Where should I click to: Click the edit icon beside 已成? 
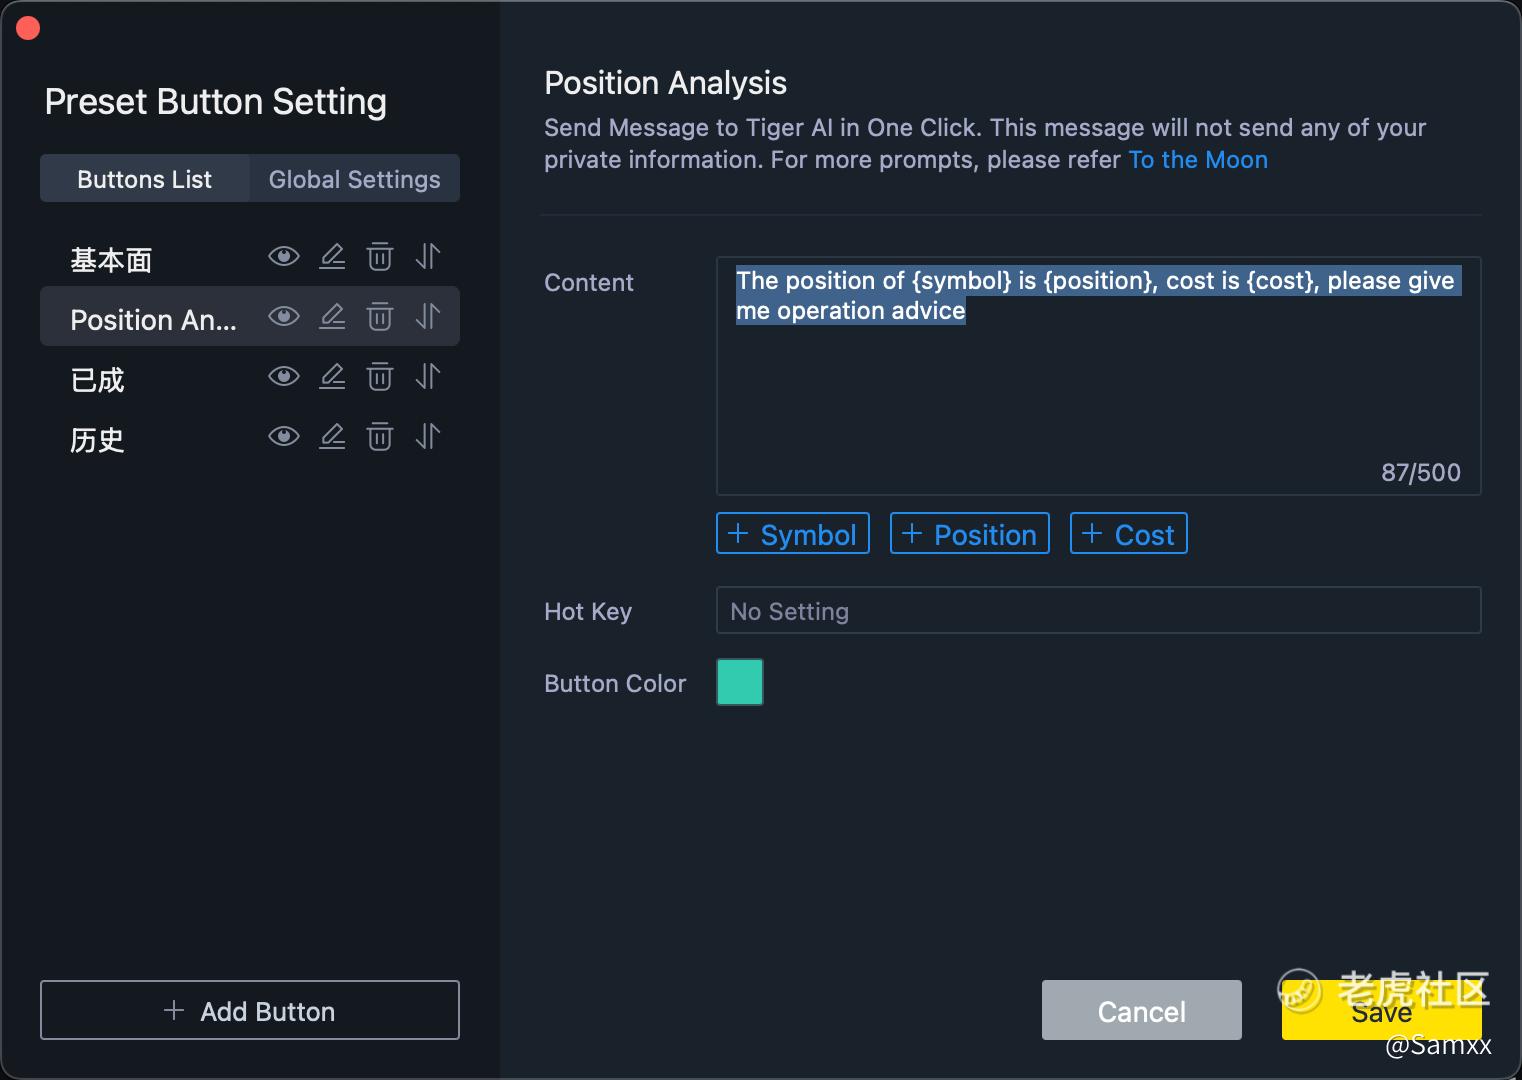(x=332, y=377)
